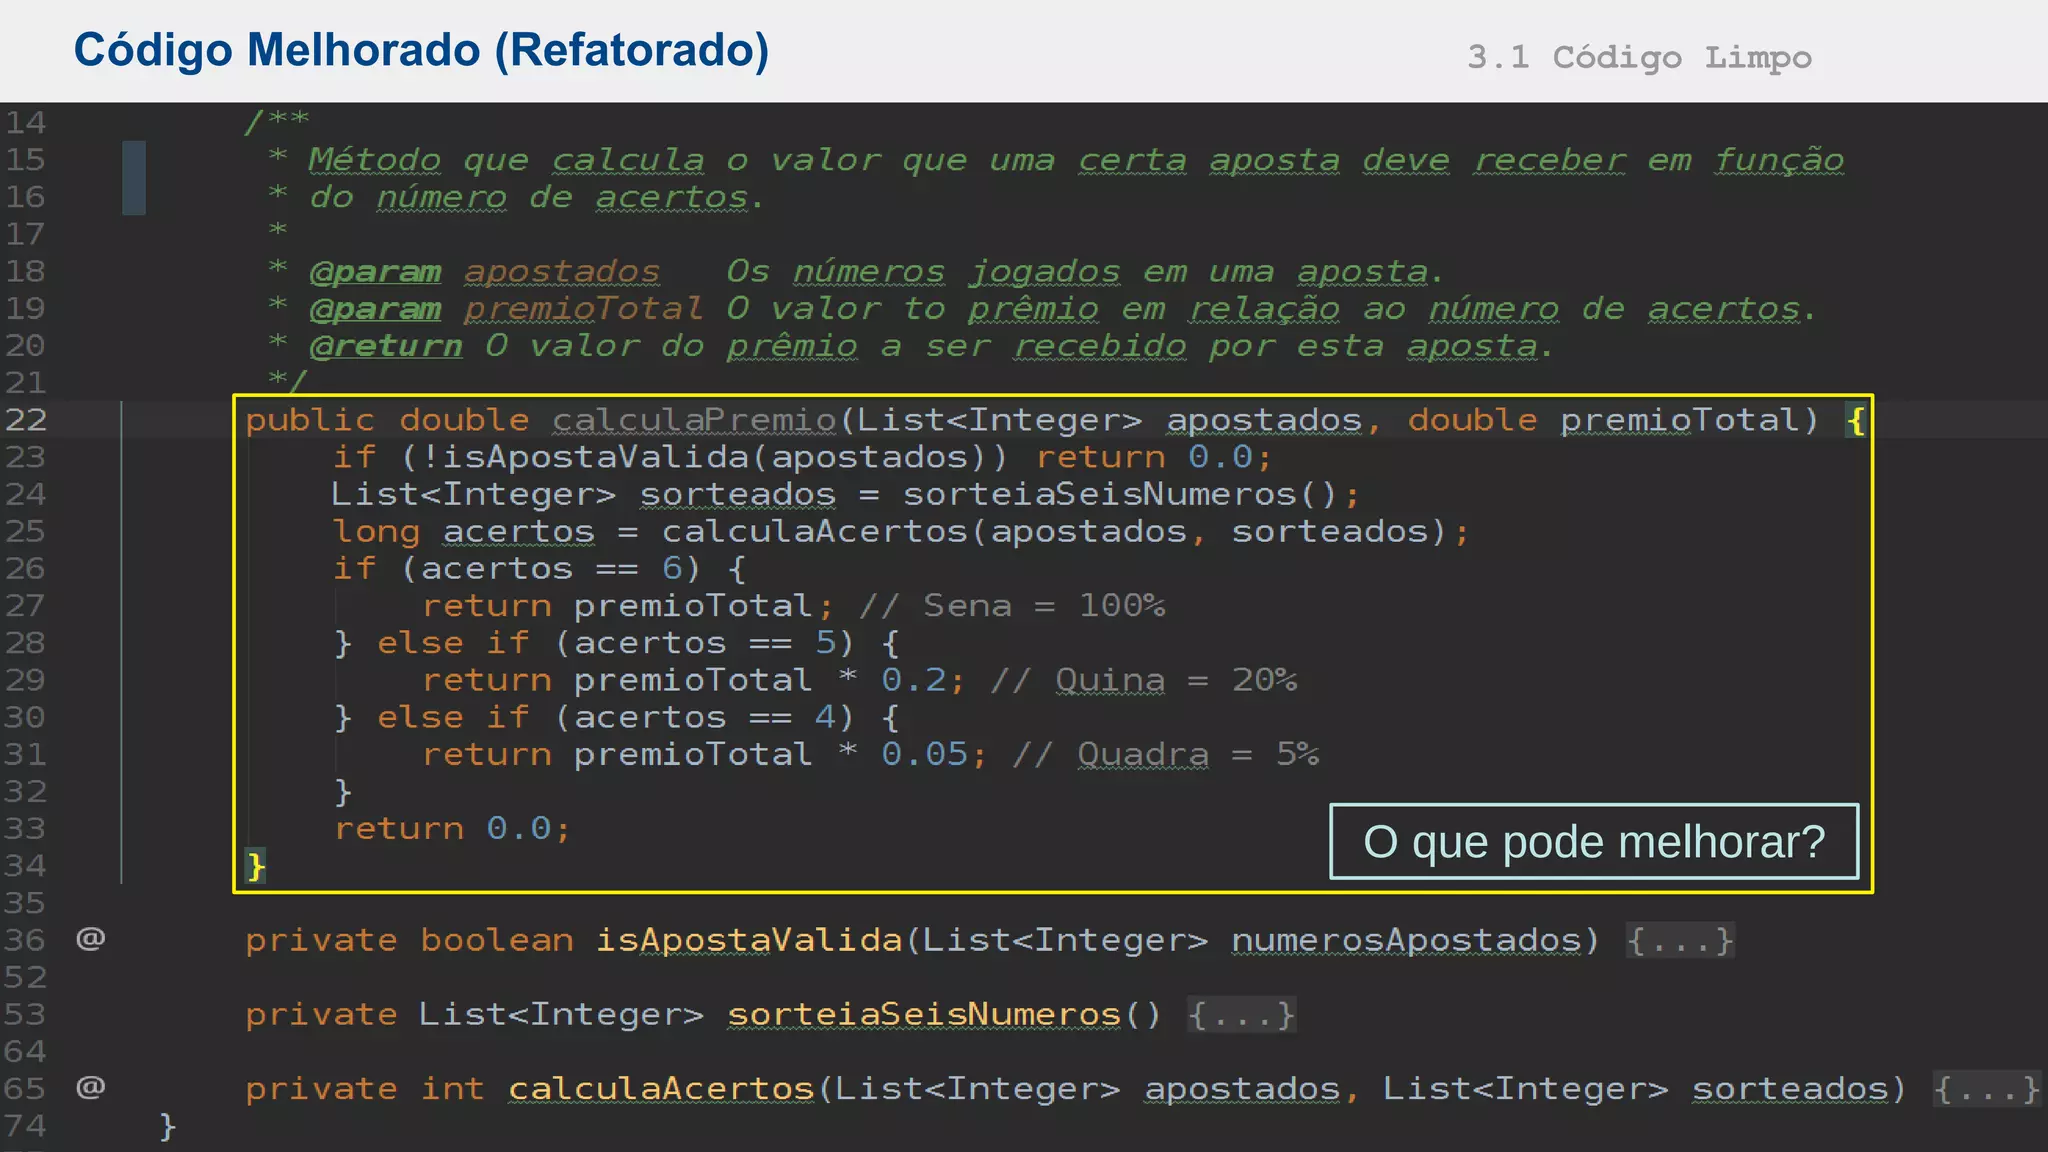2048x1152 pixels.
Task: Click the sorteiaSeisNumeros() call on line 24
Action: pos(1119,494)
